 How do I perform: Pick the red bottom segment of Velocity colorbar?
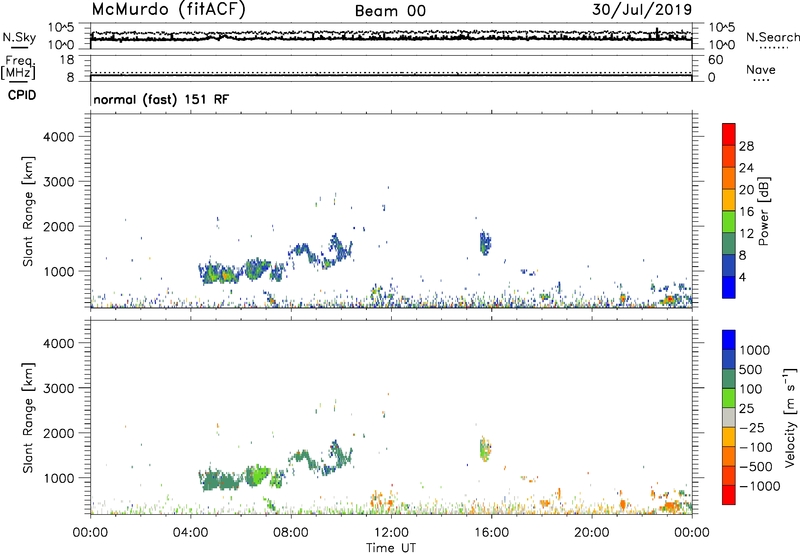(729, 495)
